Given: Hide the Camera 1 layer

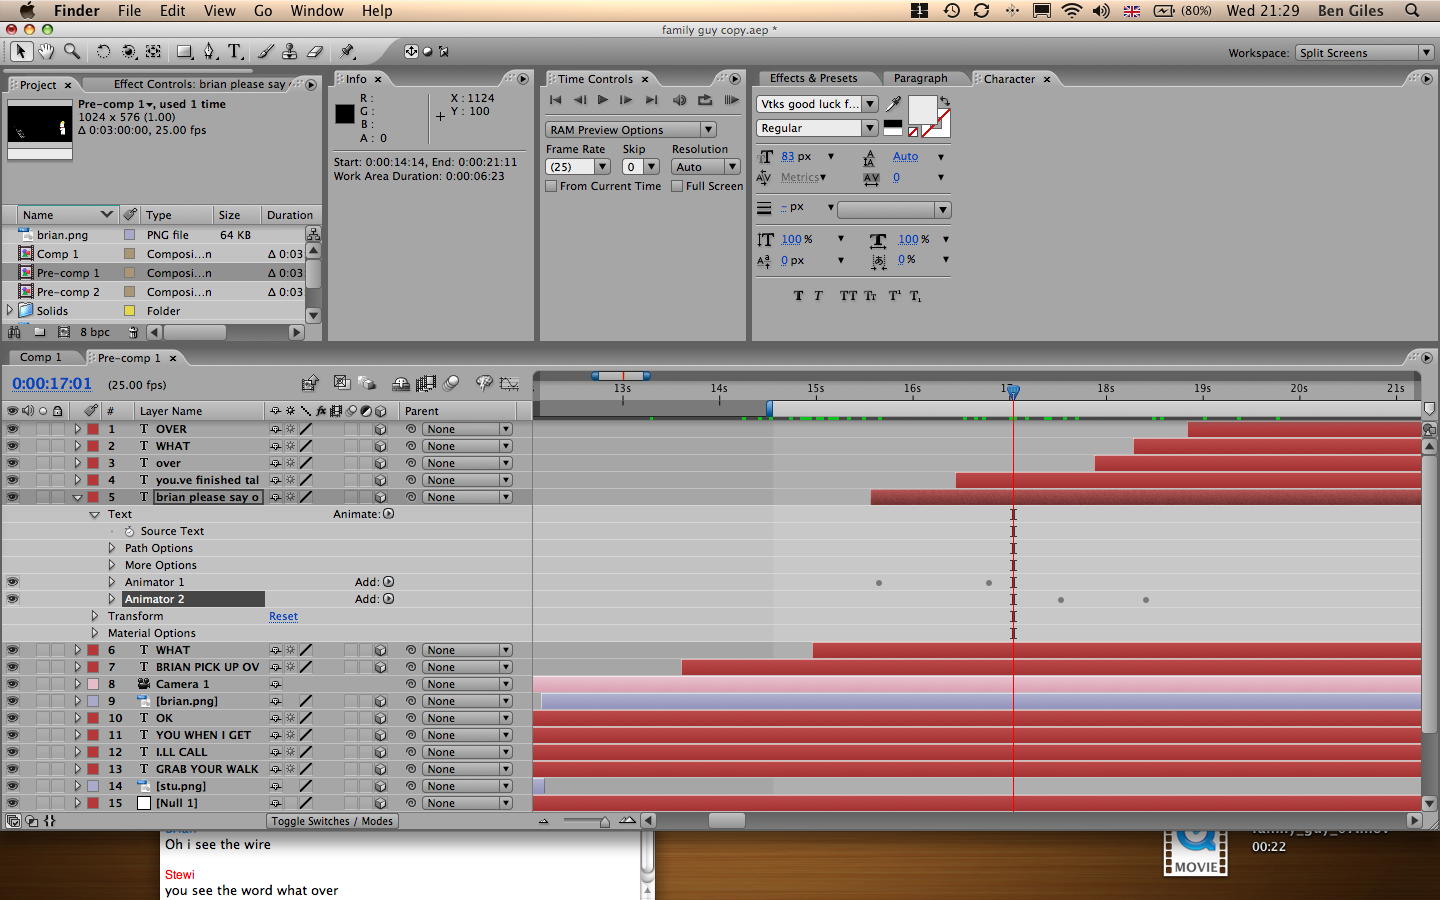Looking at the screenshot, I should [x=12, y=684].
